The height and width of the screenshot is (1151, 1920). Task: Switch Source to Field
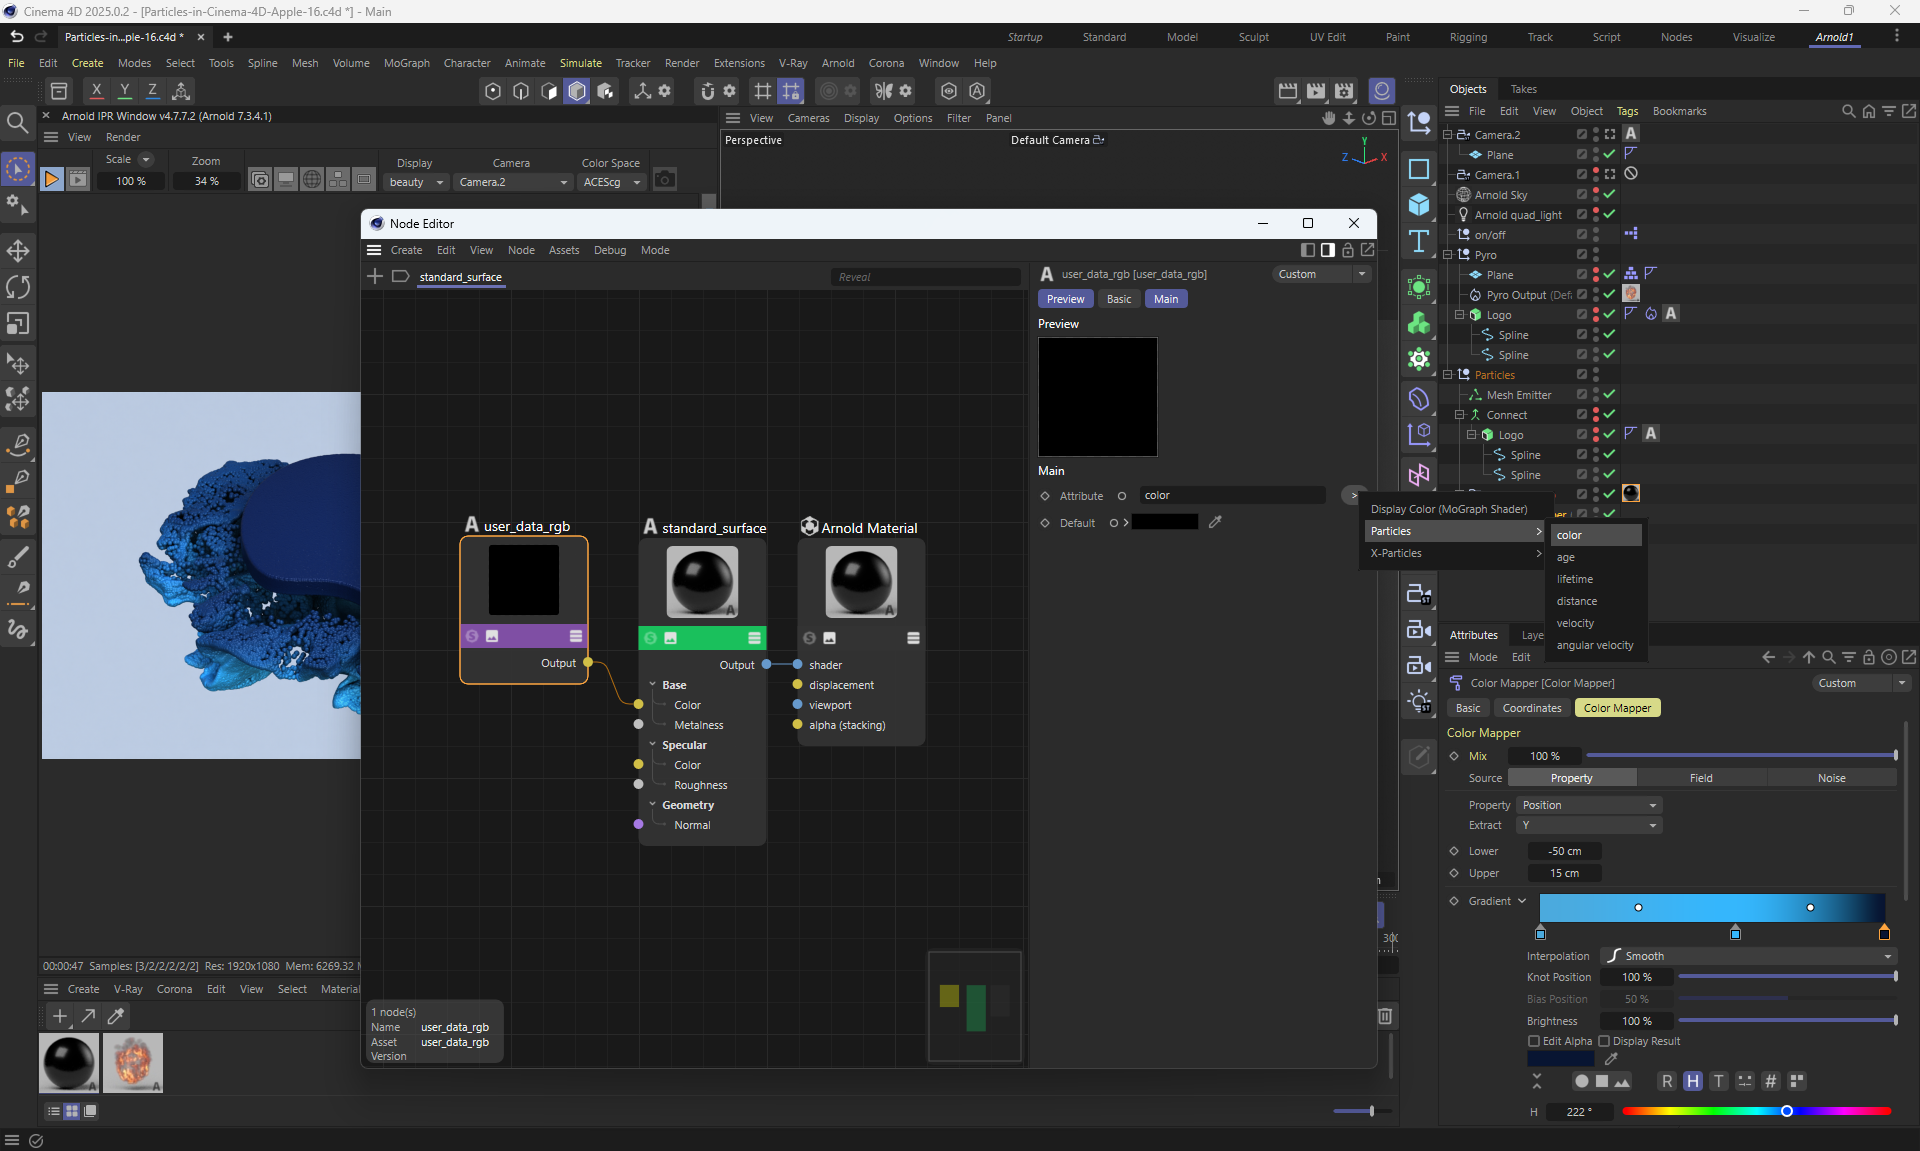[x=1700, y=778]
